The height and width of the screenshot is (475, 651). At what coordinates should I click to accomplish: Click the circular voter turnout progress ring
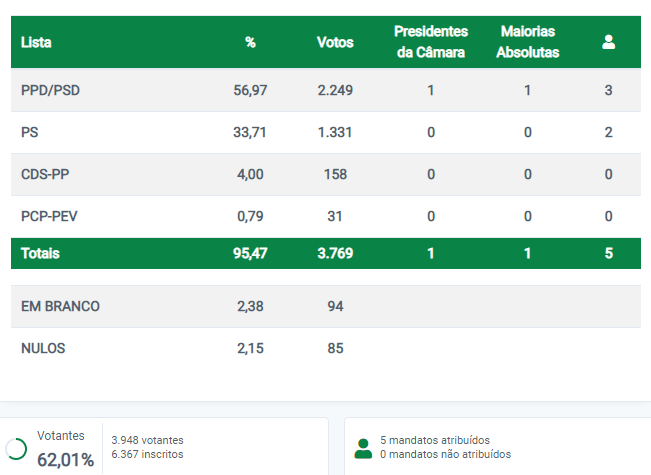(x=16, y=449)
